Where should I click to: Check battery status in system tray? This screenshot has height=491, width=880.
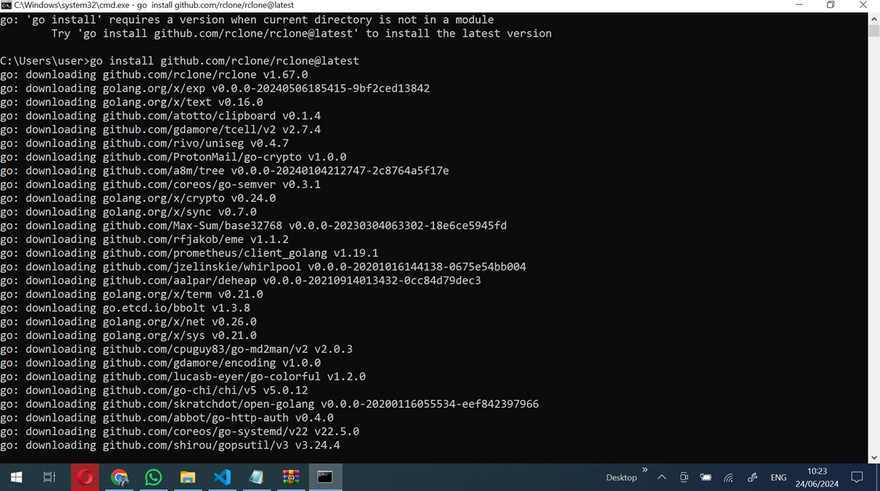[706, 477]
